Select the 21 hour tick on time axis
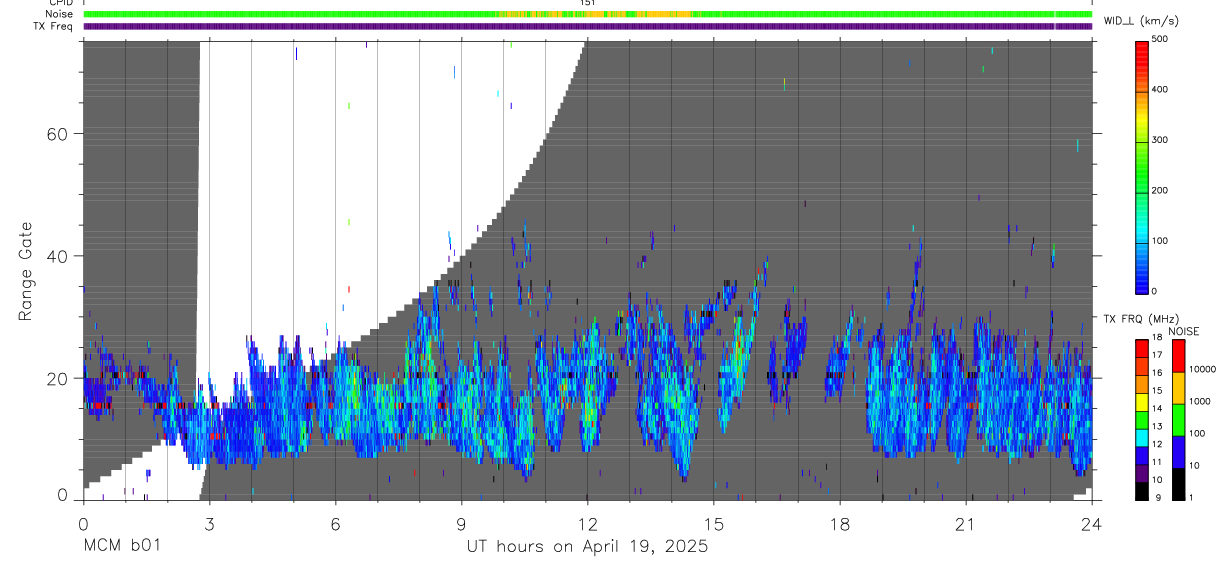 coord(966,523)
